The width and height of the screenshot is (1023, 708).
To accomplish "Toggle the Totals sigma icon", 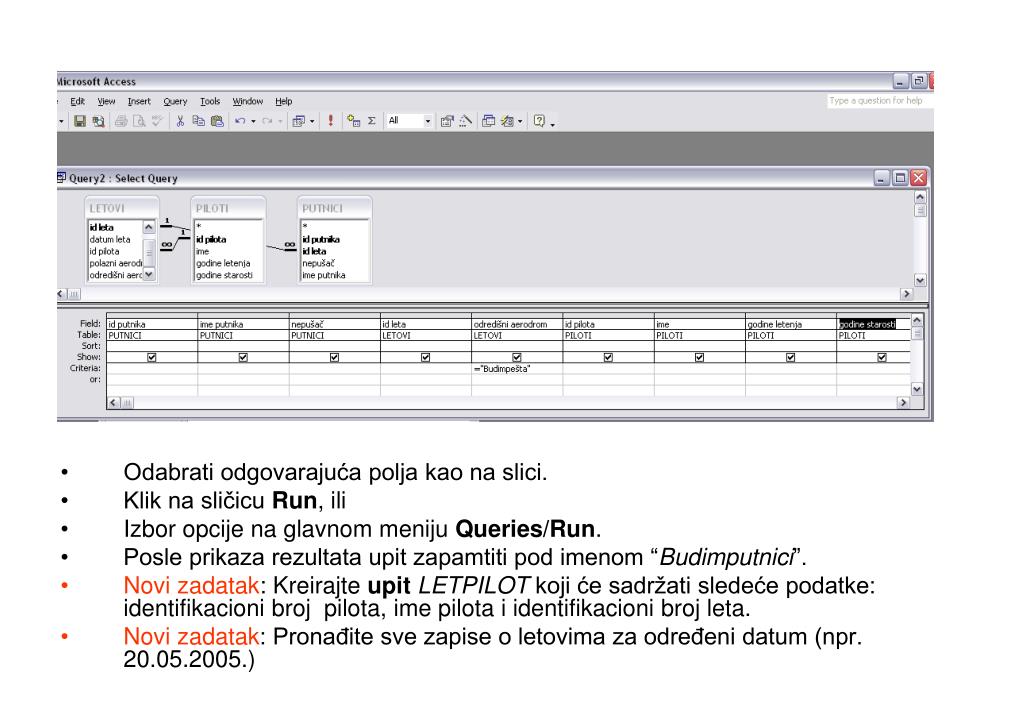I will click(x=372, y=121).
